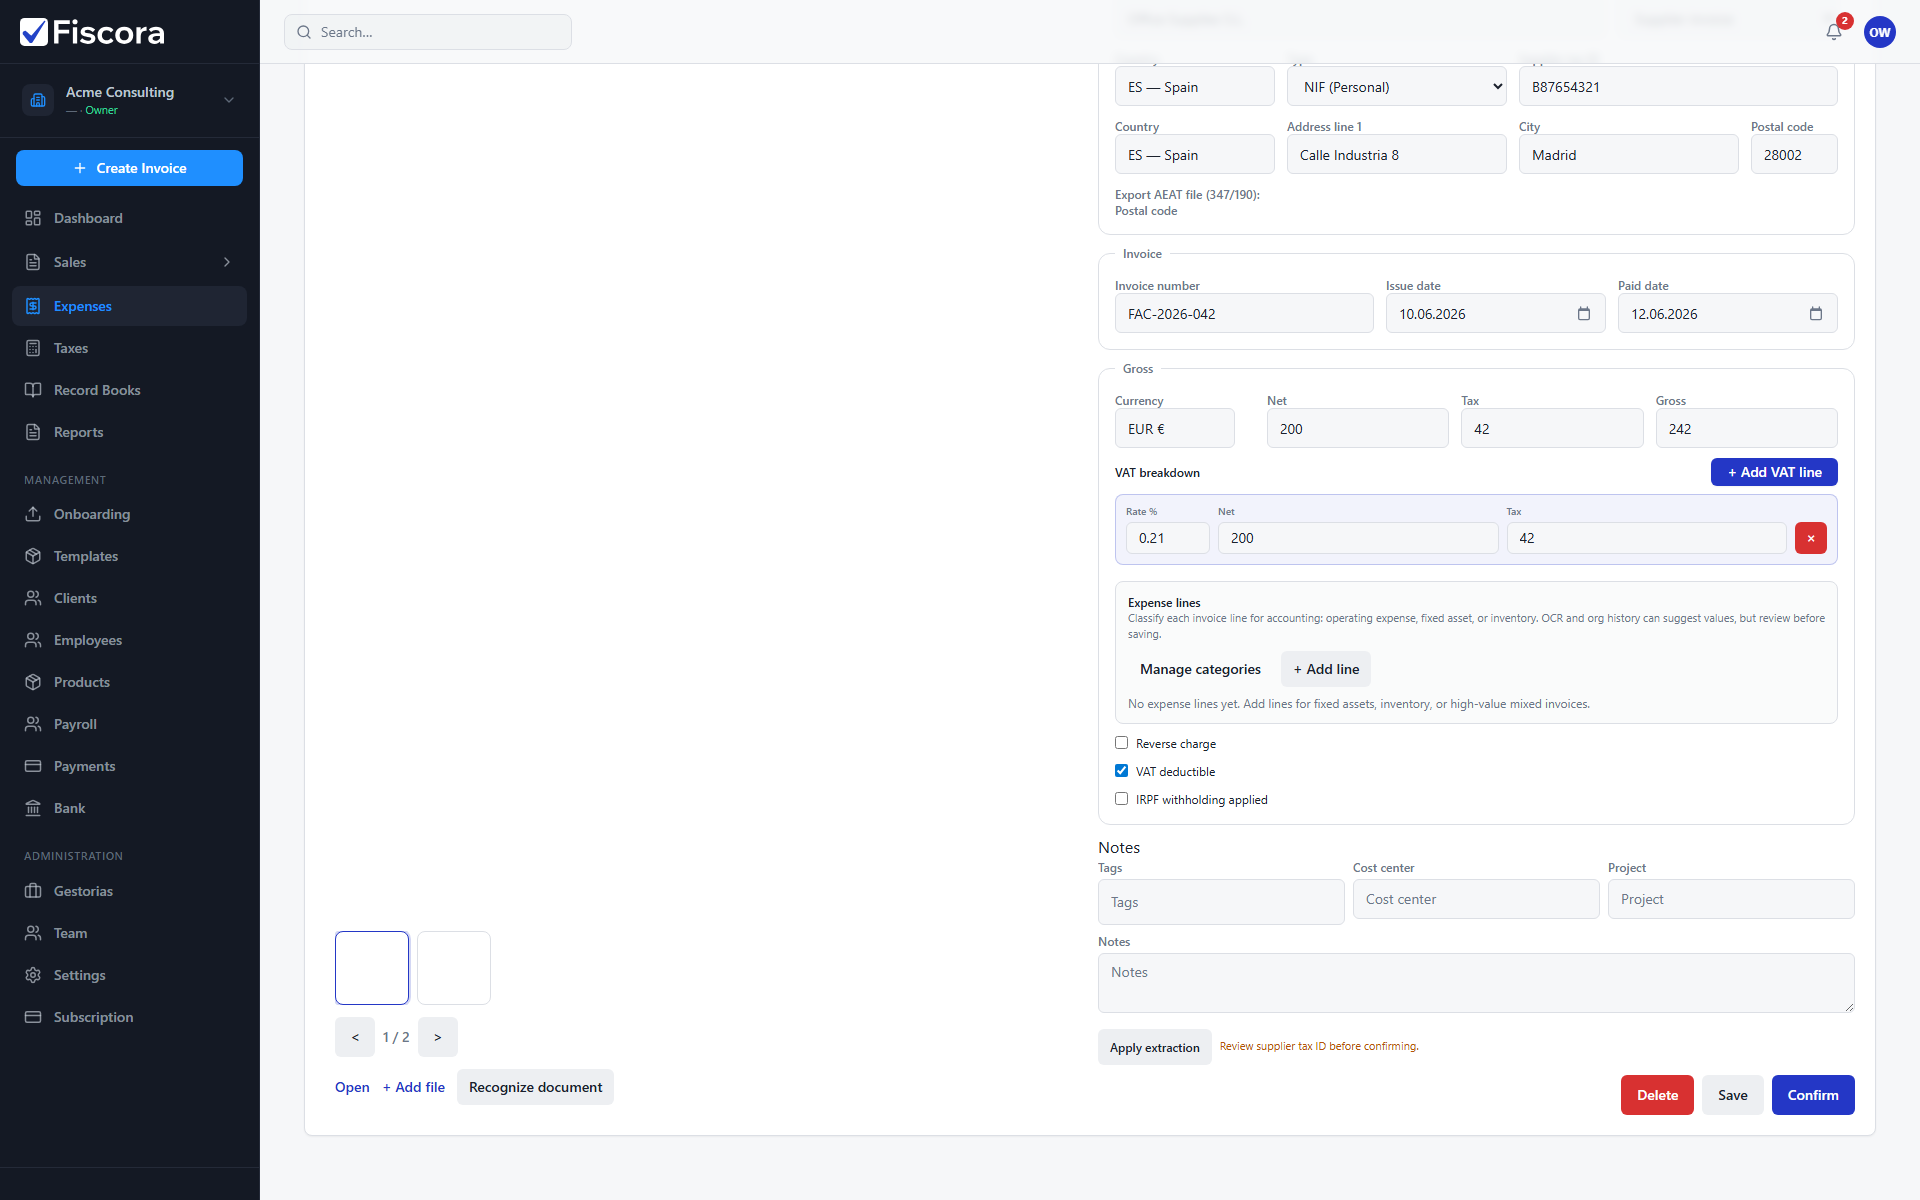Click the Expenses receipt icon

33,306
